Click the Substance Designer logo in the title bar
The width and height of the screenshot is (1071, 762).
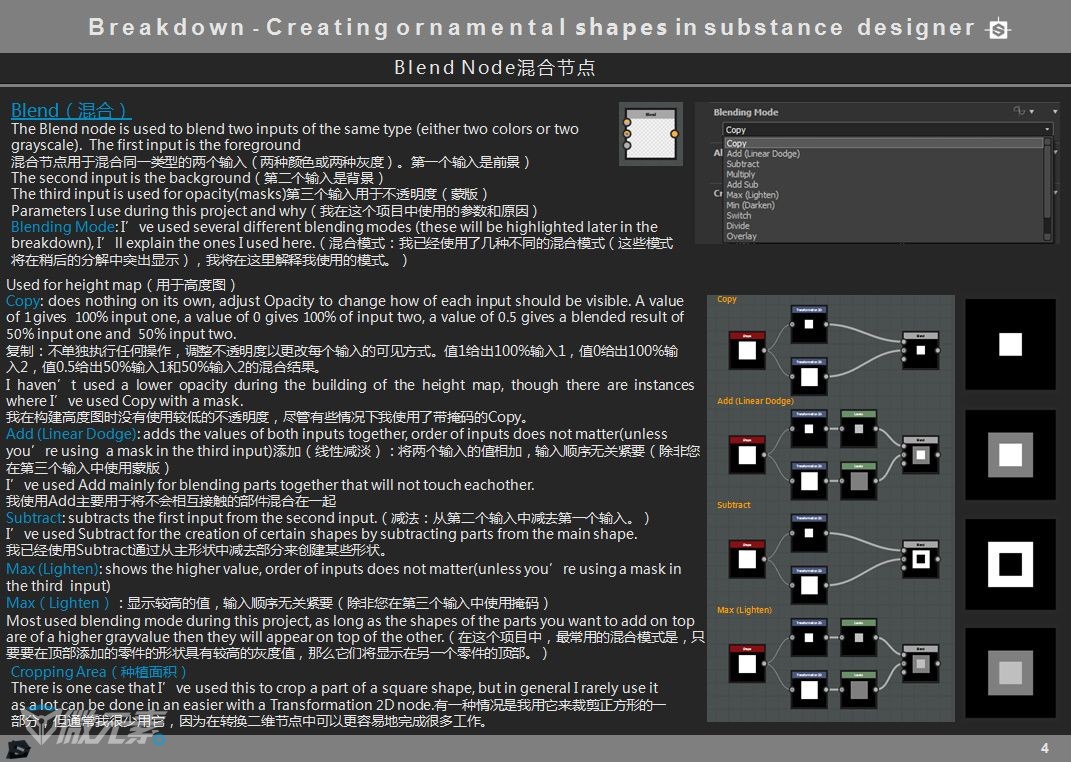pos(998,29)
